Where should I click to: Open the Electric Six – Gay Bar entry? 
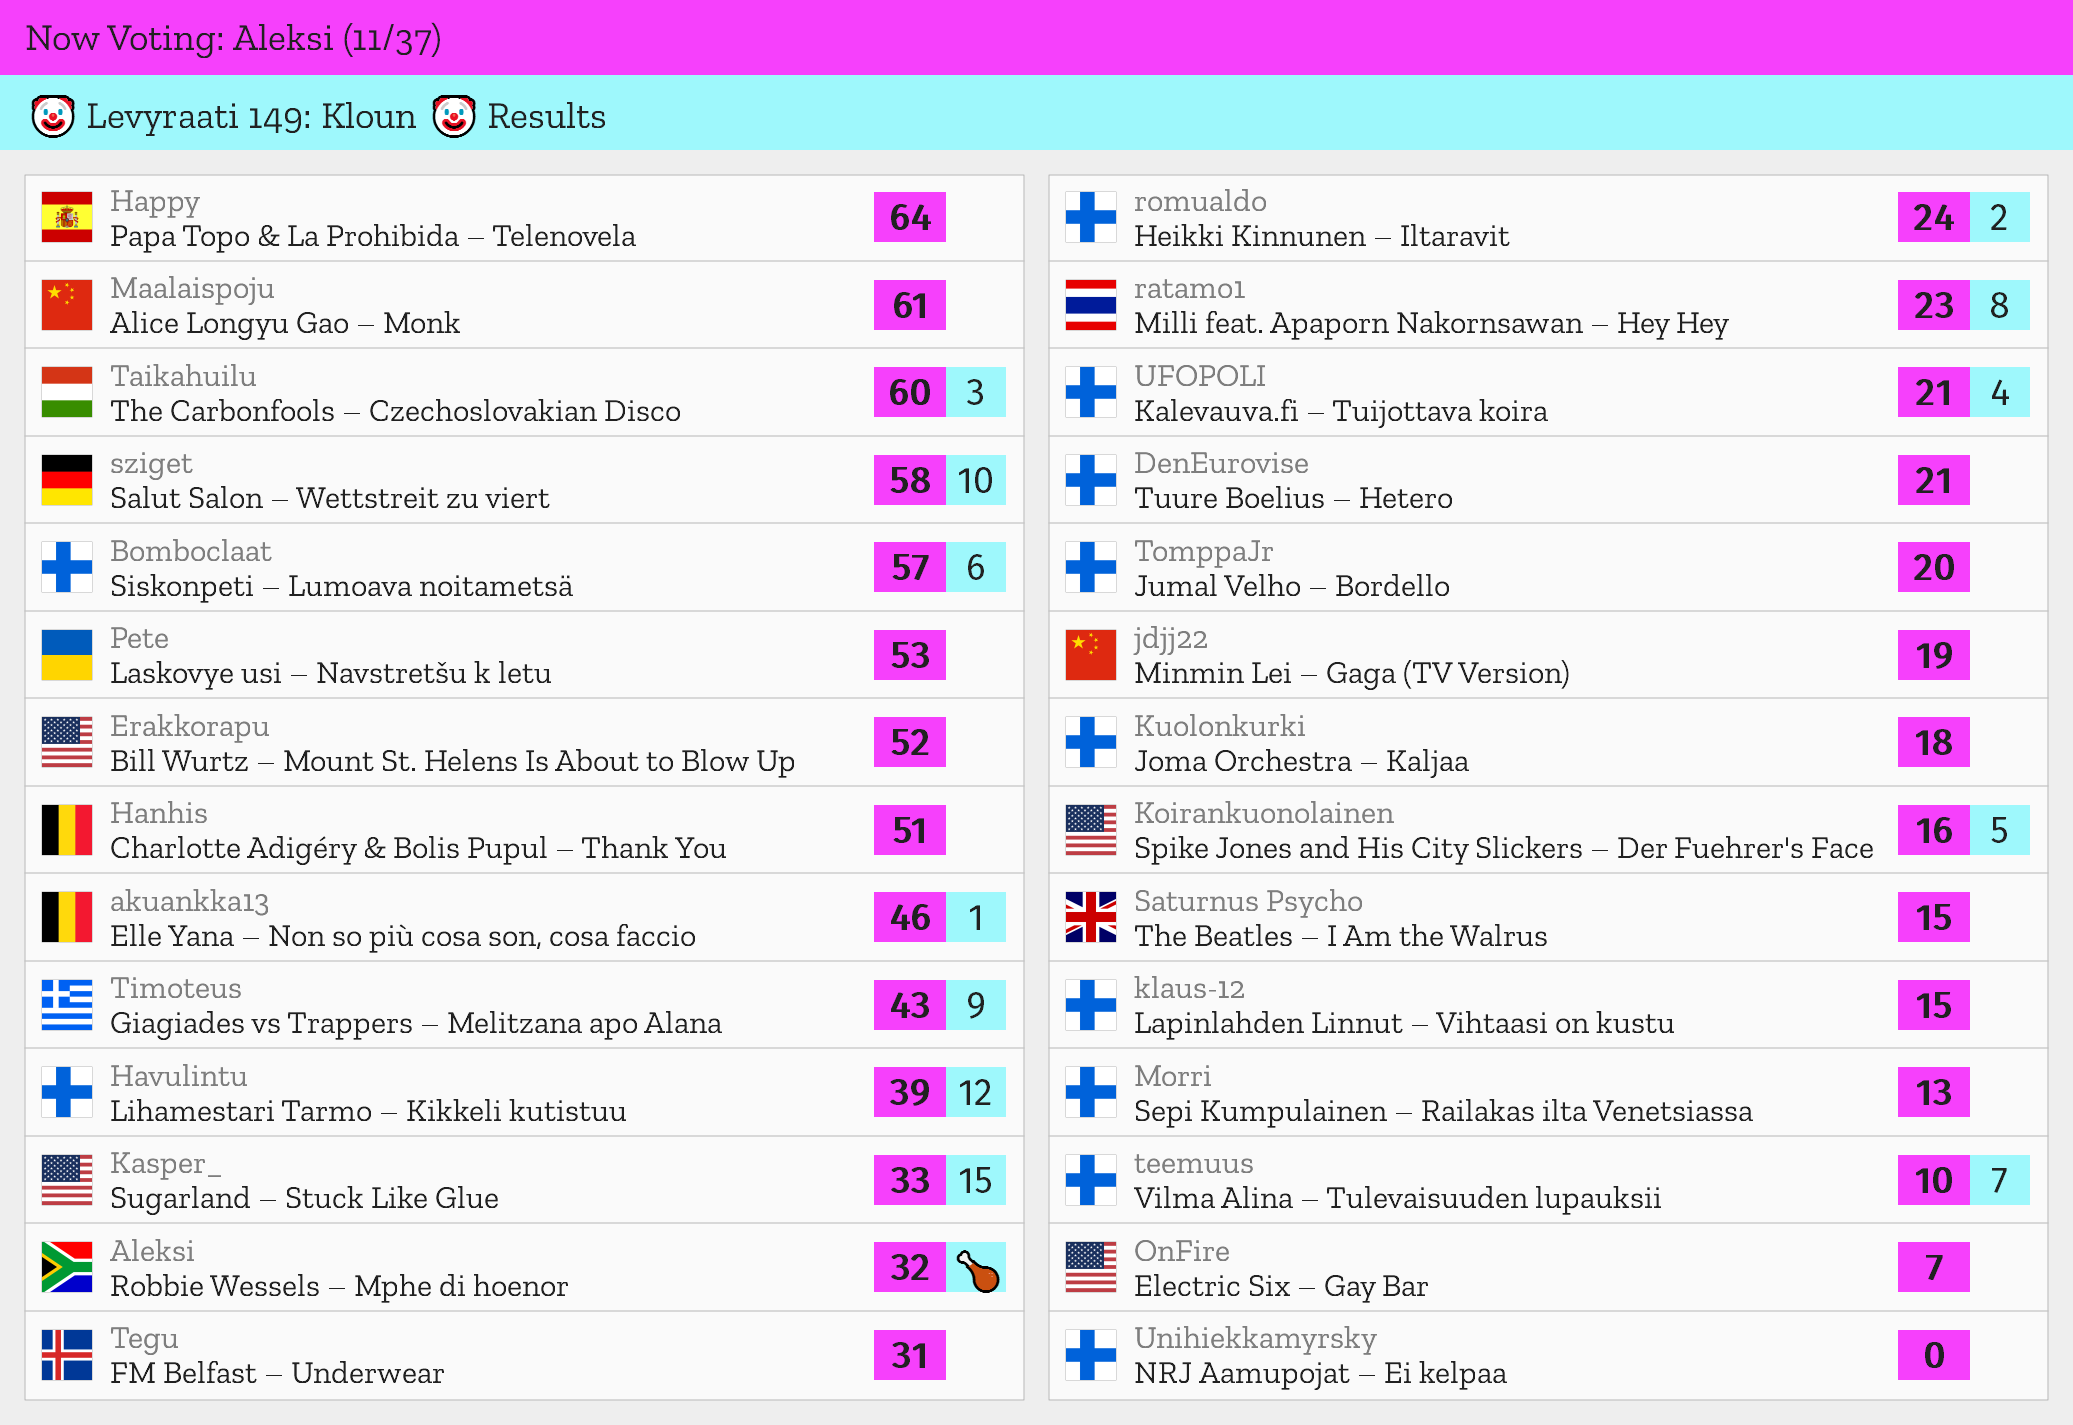click(1280, 1286)
